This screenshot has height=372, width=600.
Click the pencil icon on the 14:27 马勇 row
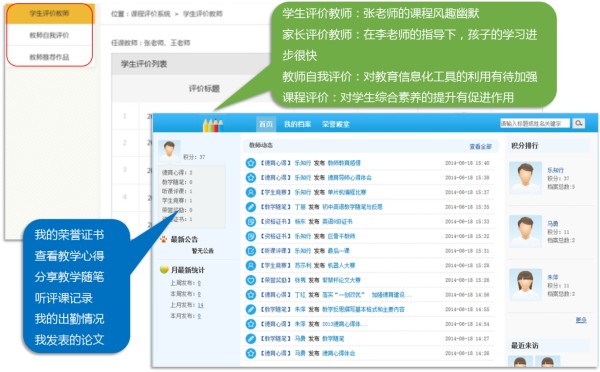point(251,339)
